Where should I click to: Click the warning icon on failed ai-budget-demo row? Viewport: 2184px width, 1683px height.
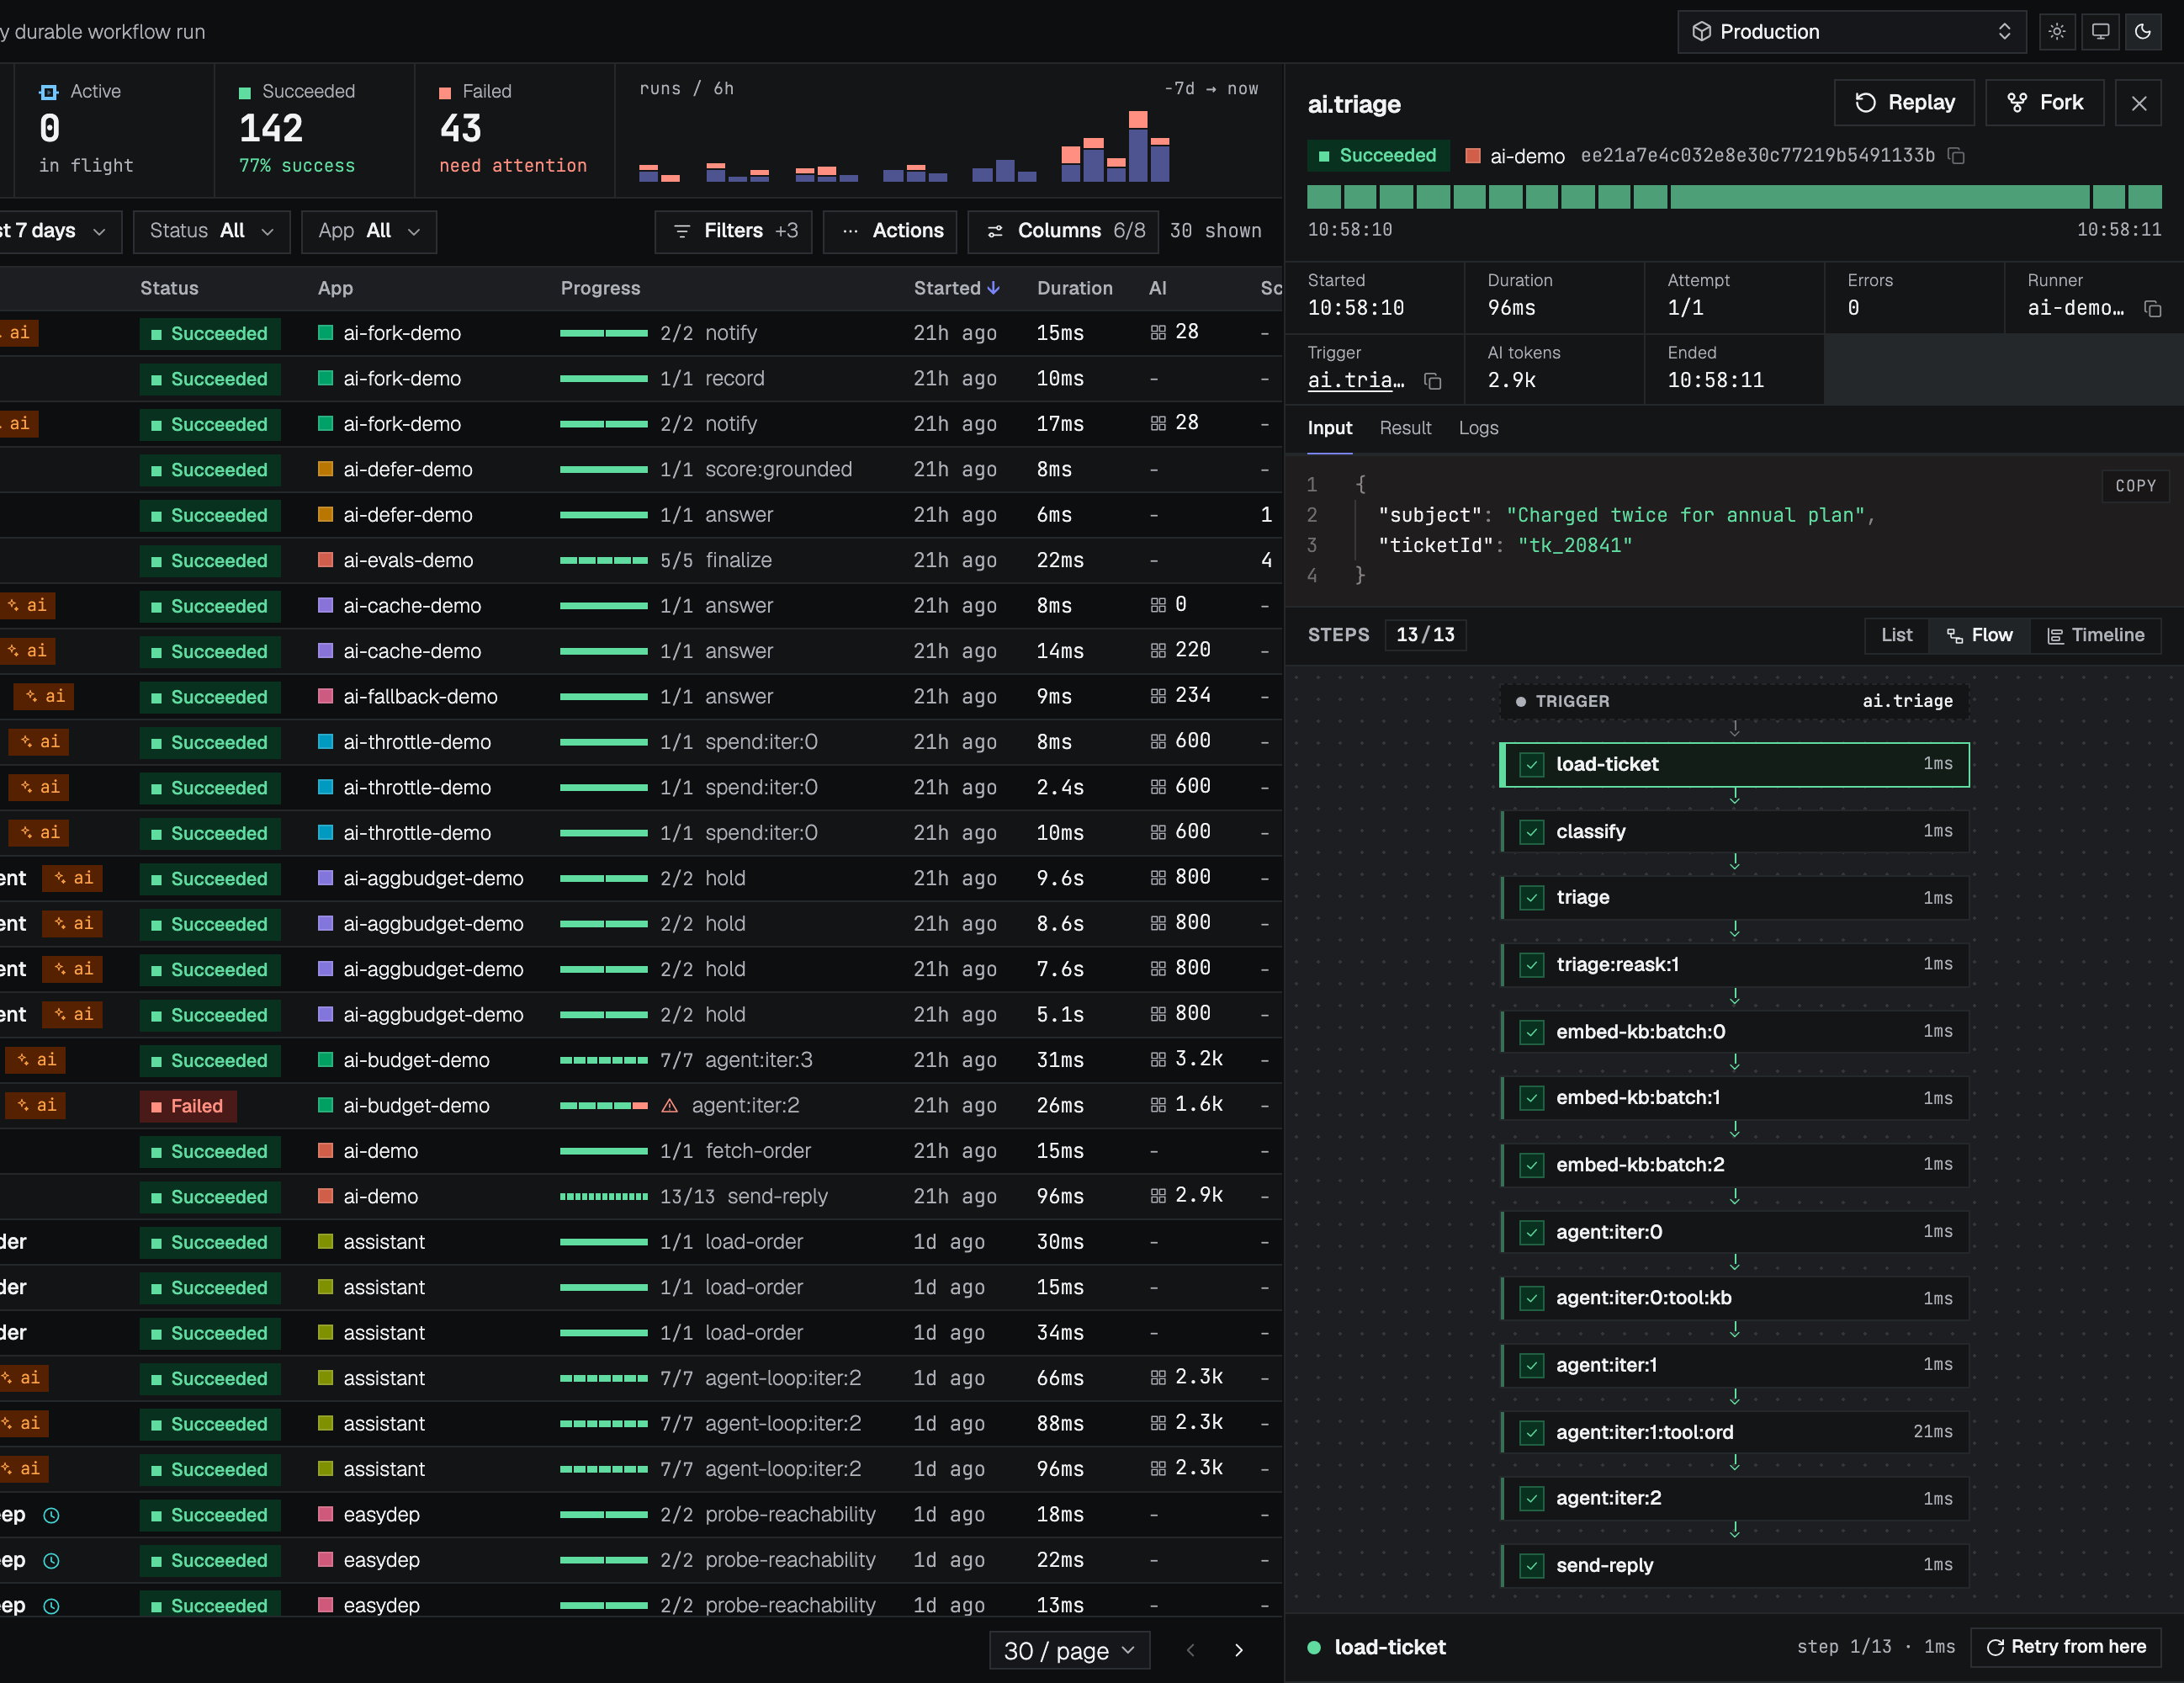[x=670, y=1106]
